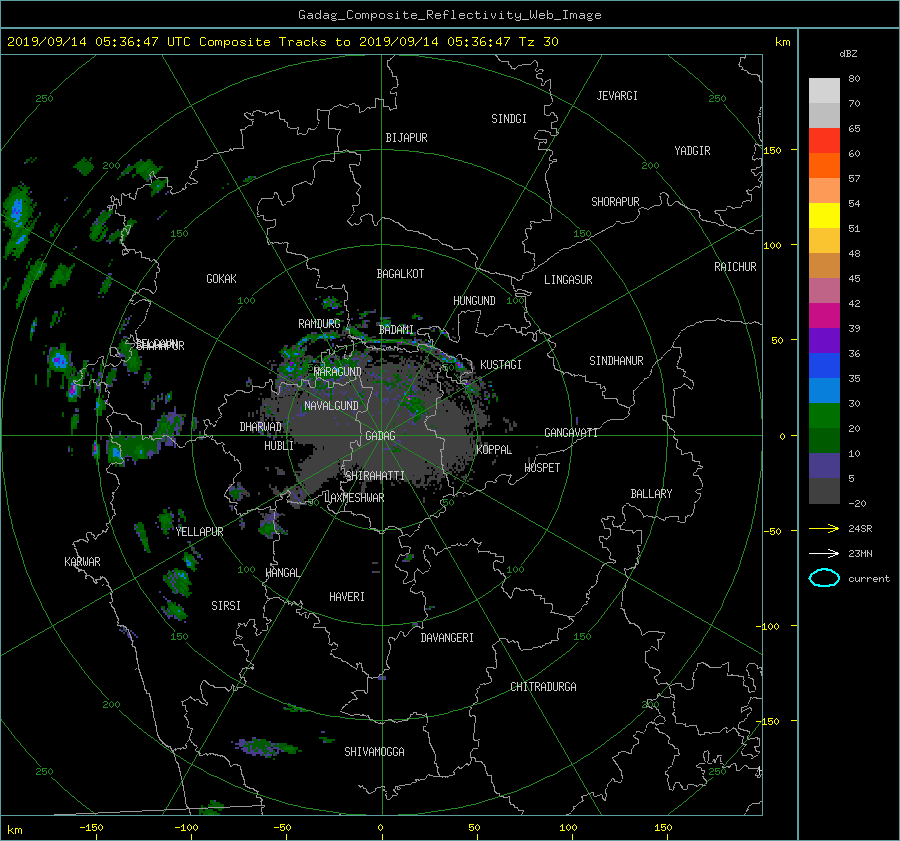Click the '23MN' legend label
Viewport: 900px width, 841px height.
[x=860, y=553]
